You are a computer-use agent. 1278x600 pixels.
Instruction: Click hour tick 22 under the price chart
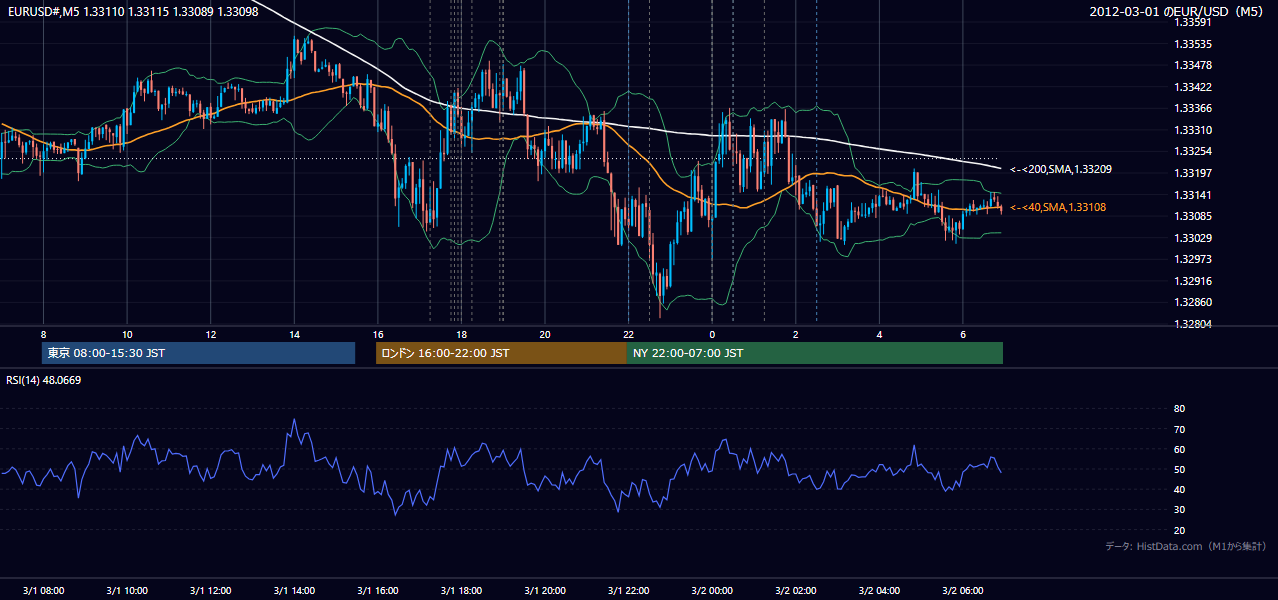pyautogui.click(x=628, y=334)
